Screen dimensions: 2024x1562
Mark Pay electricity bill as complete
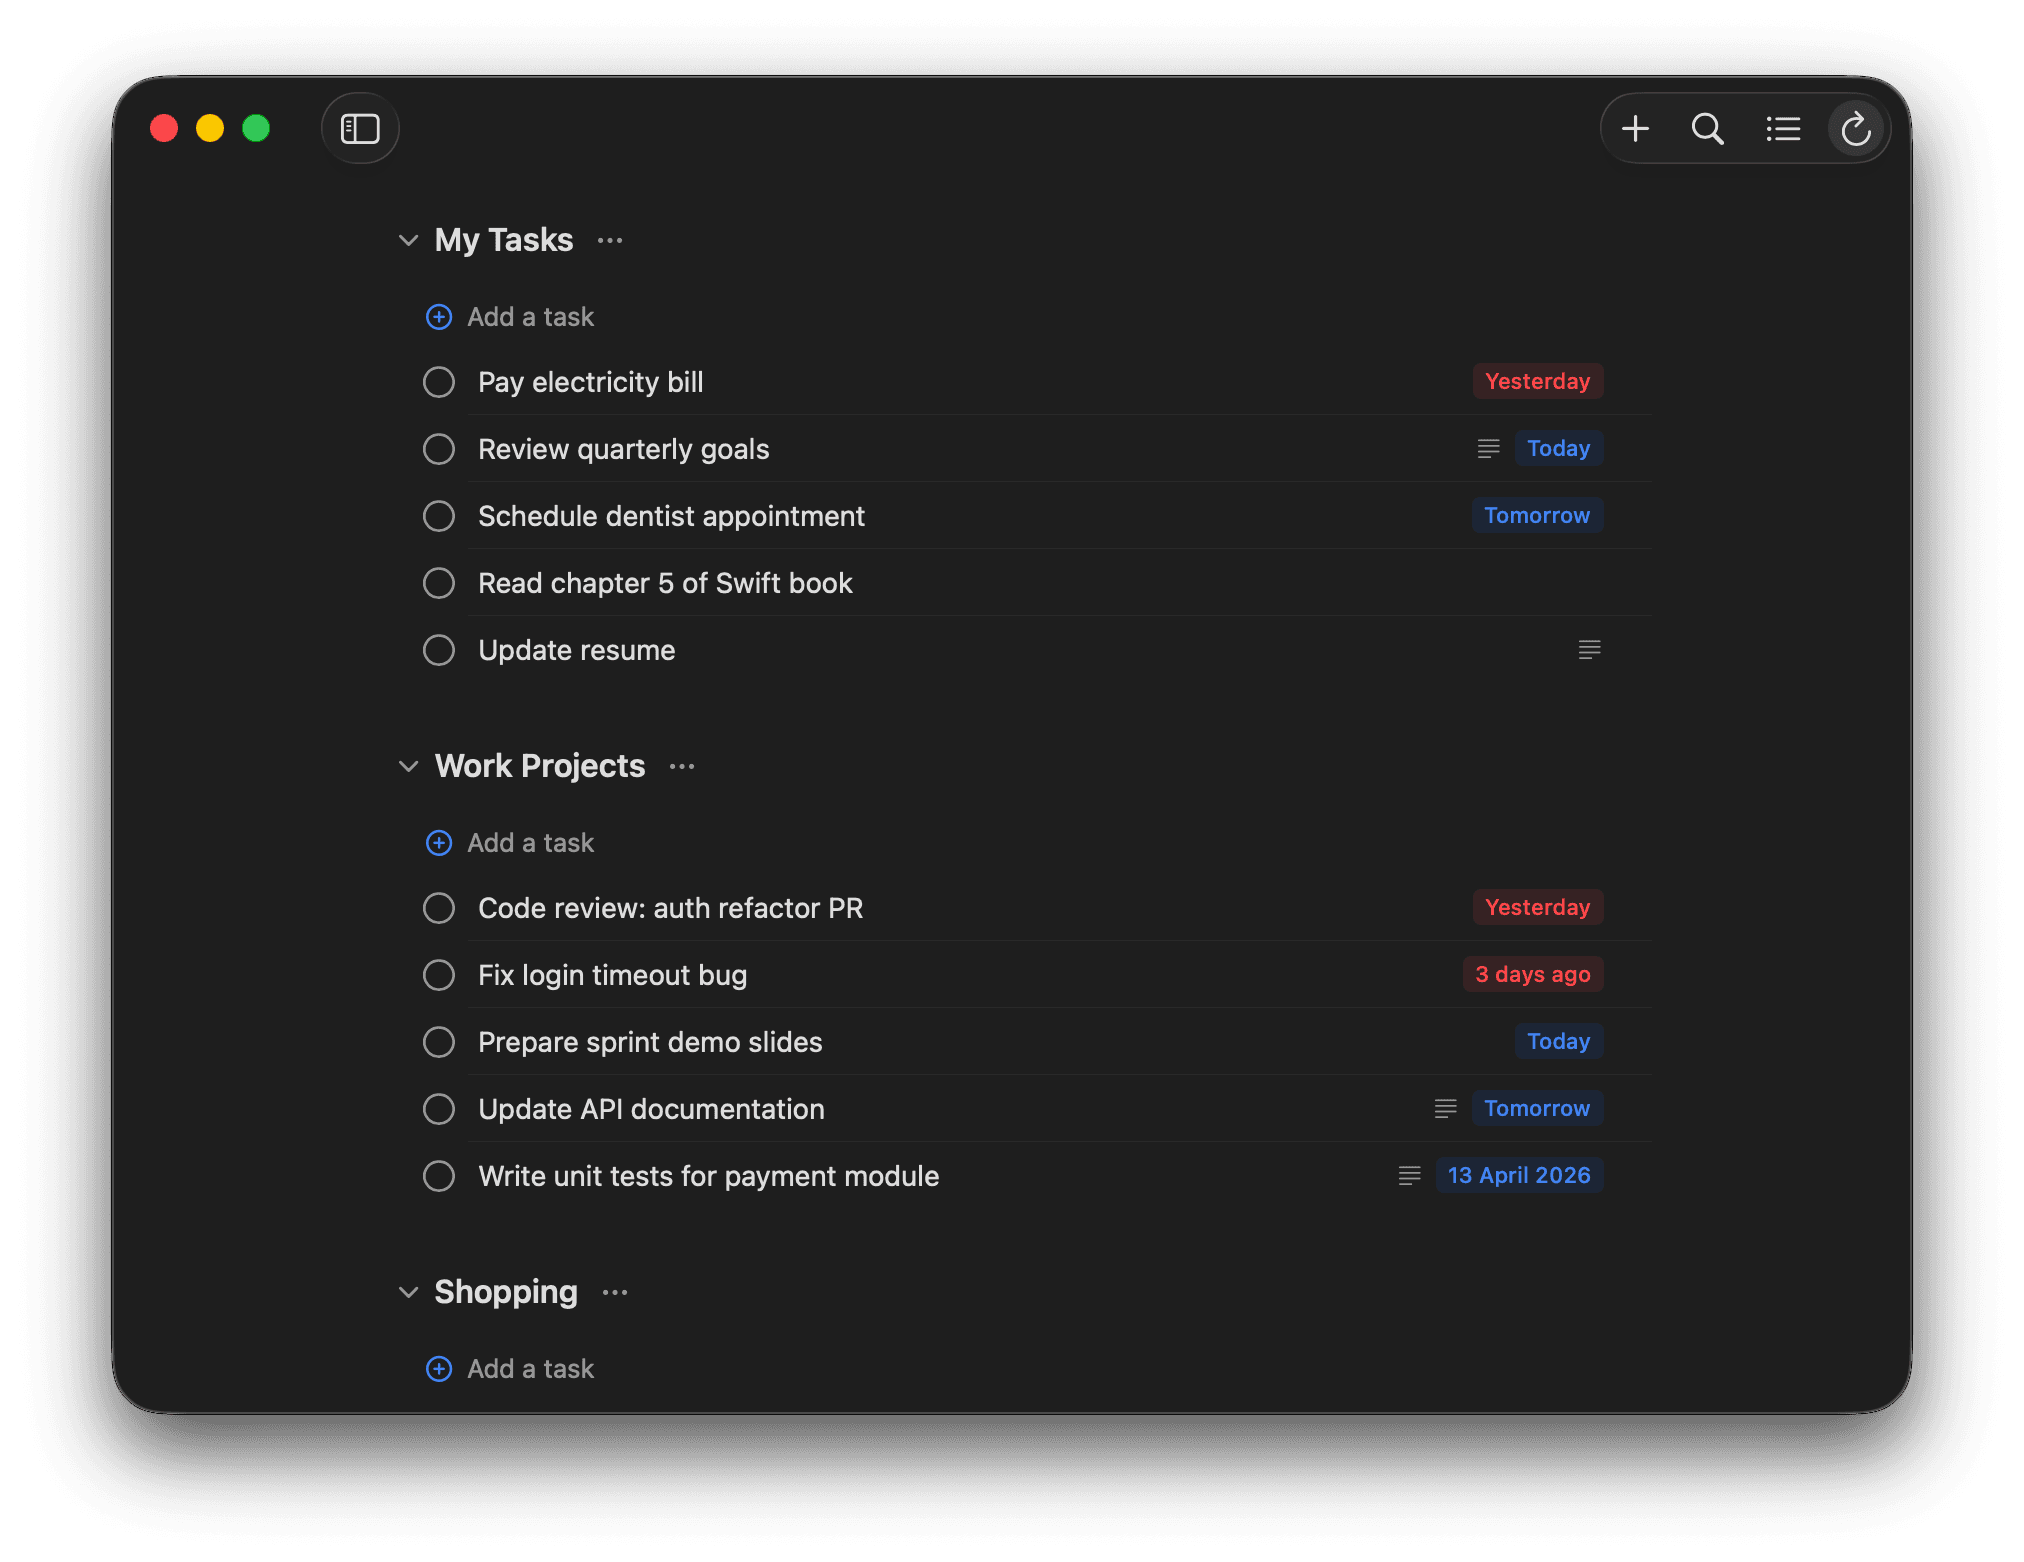(x=439, y=381)
